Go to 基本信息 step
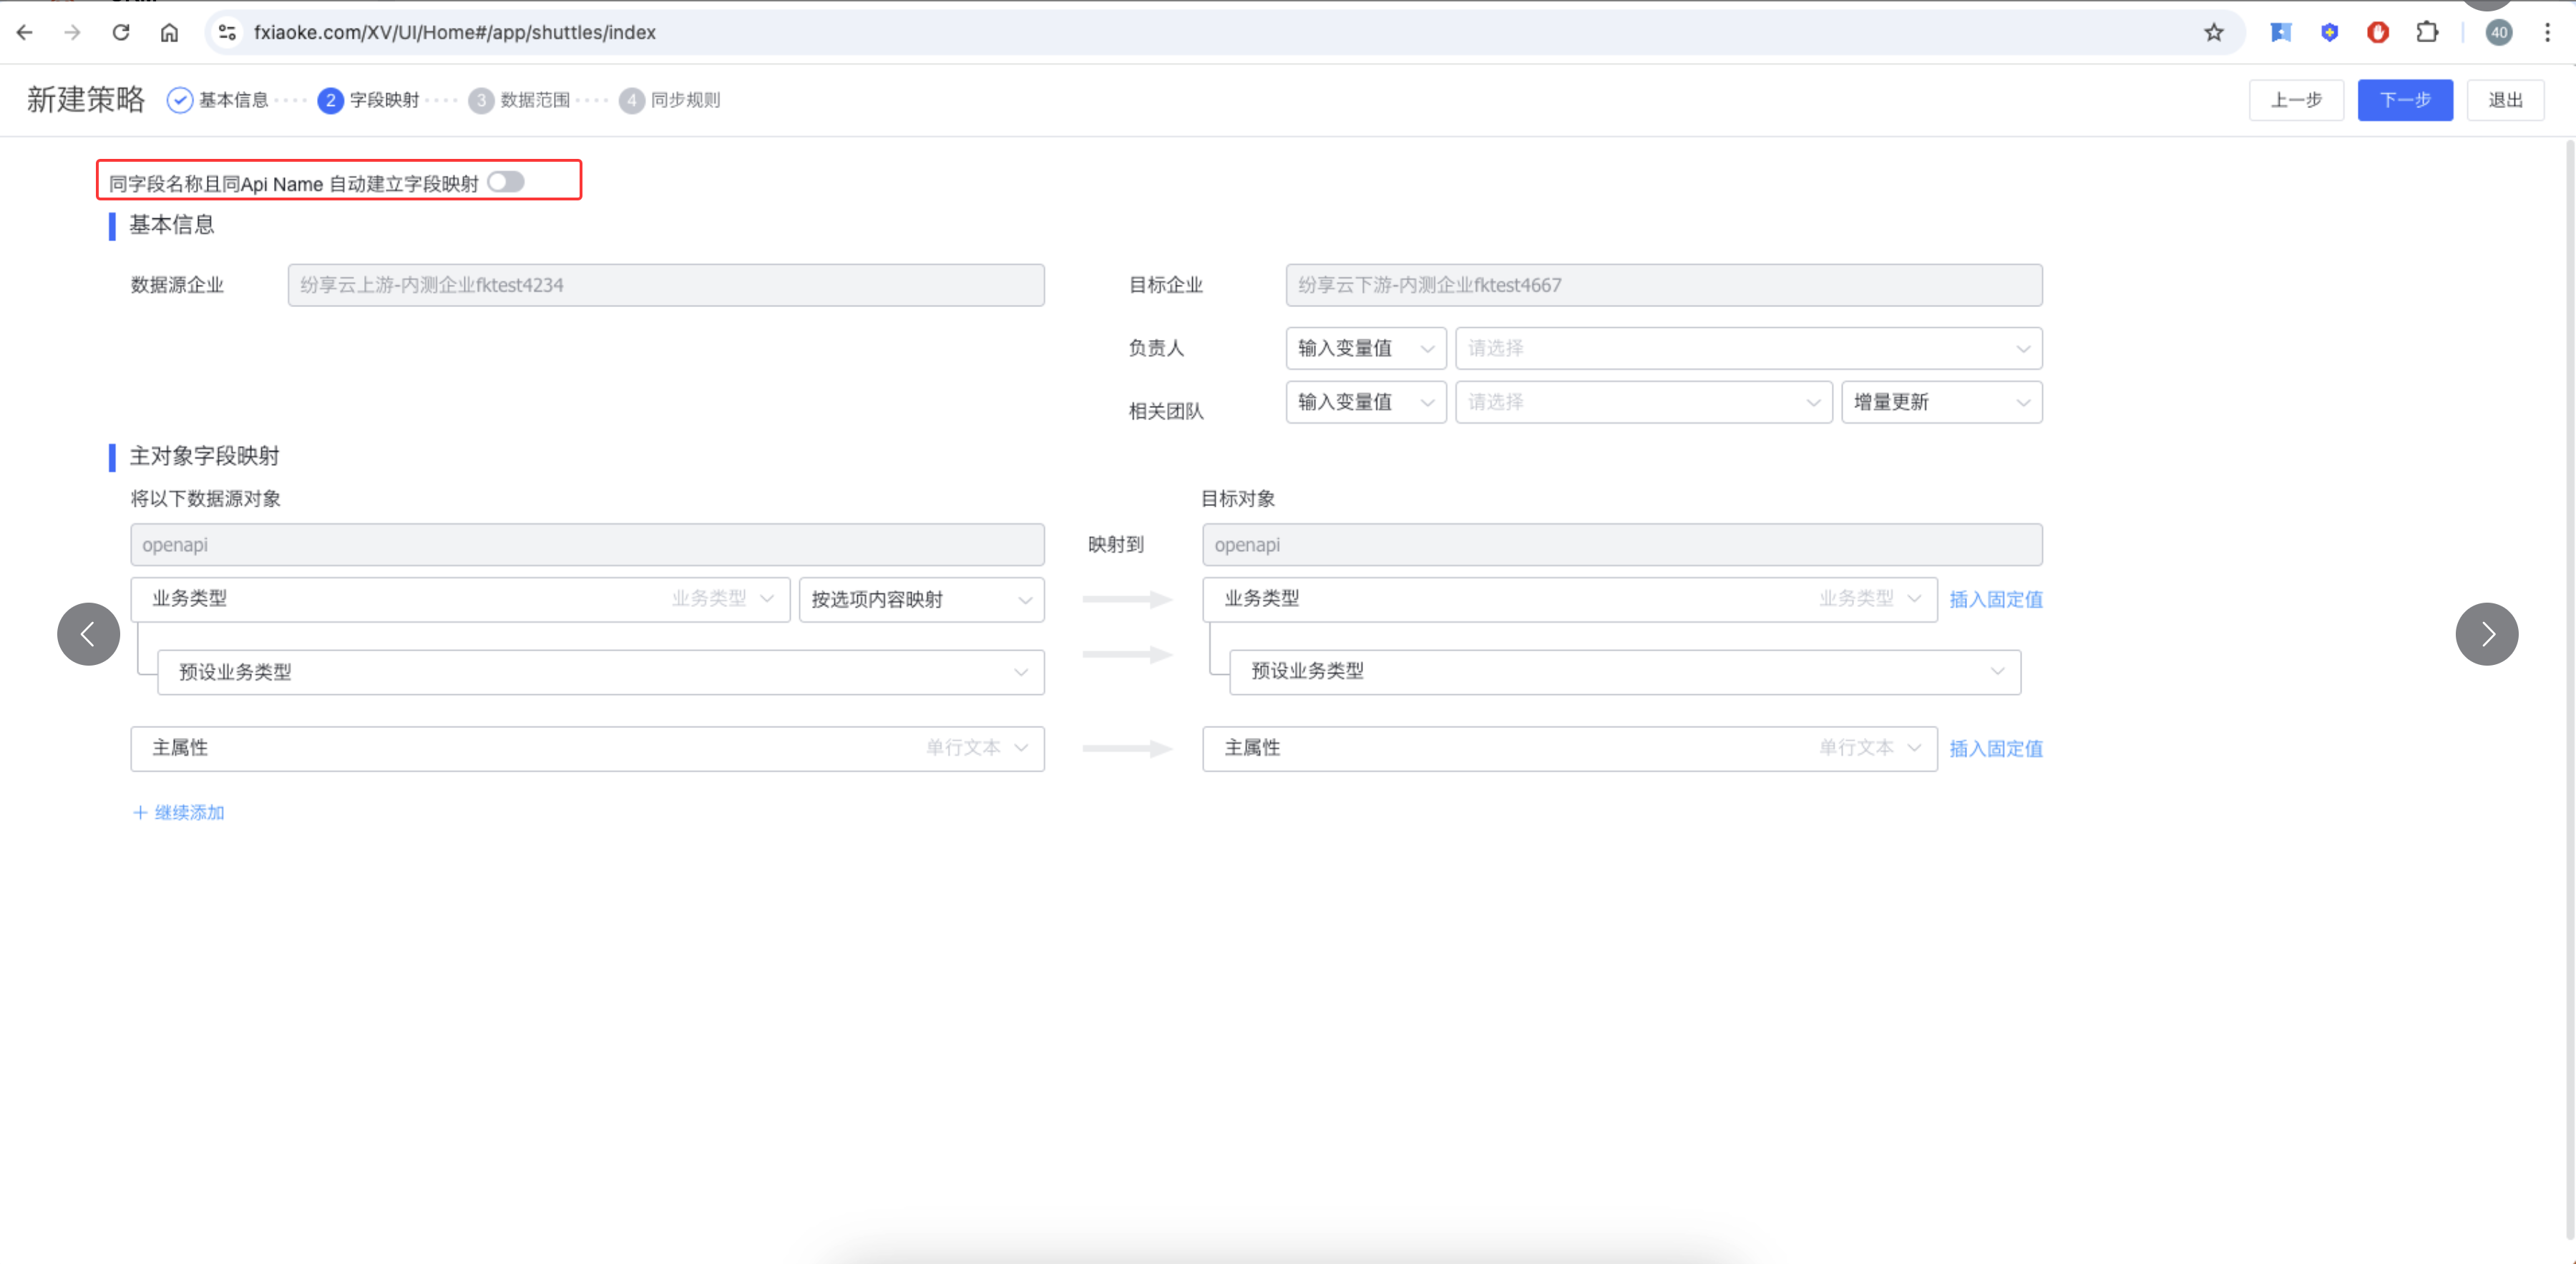Viewport: 2576px width, 1264px height. (x=218, y=100)
